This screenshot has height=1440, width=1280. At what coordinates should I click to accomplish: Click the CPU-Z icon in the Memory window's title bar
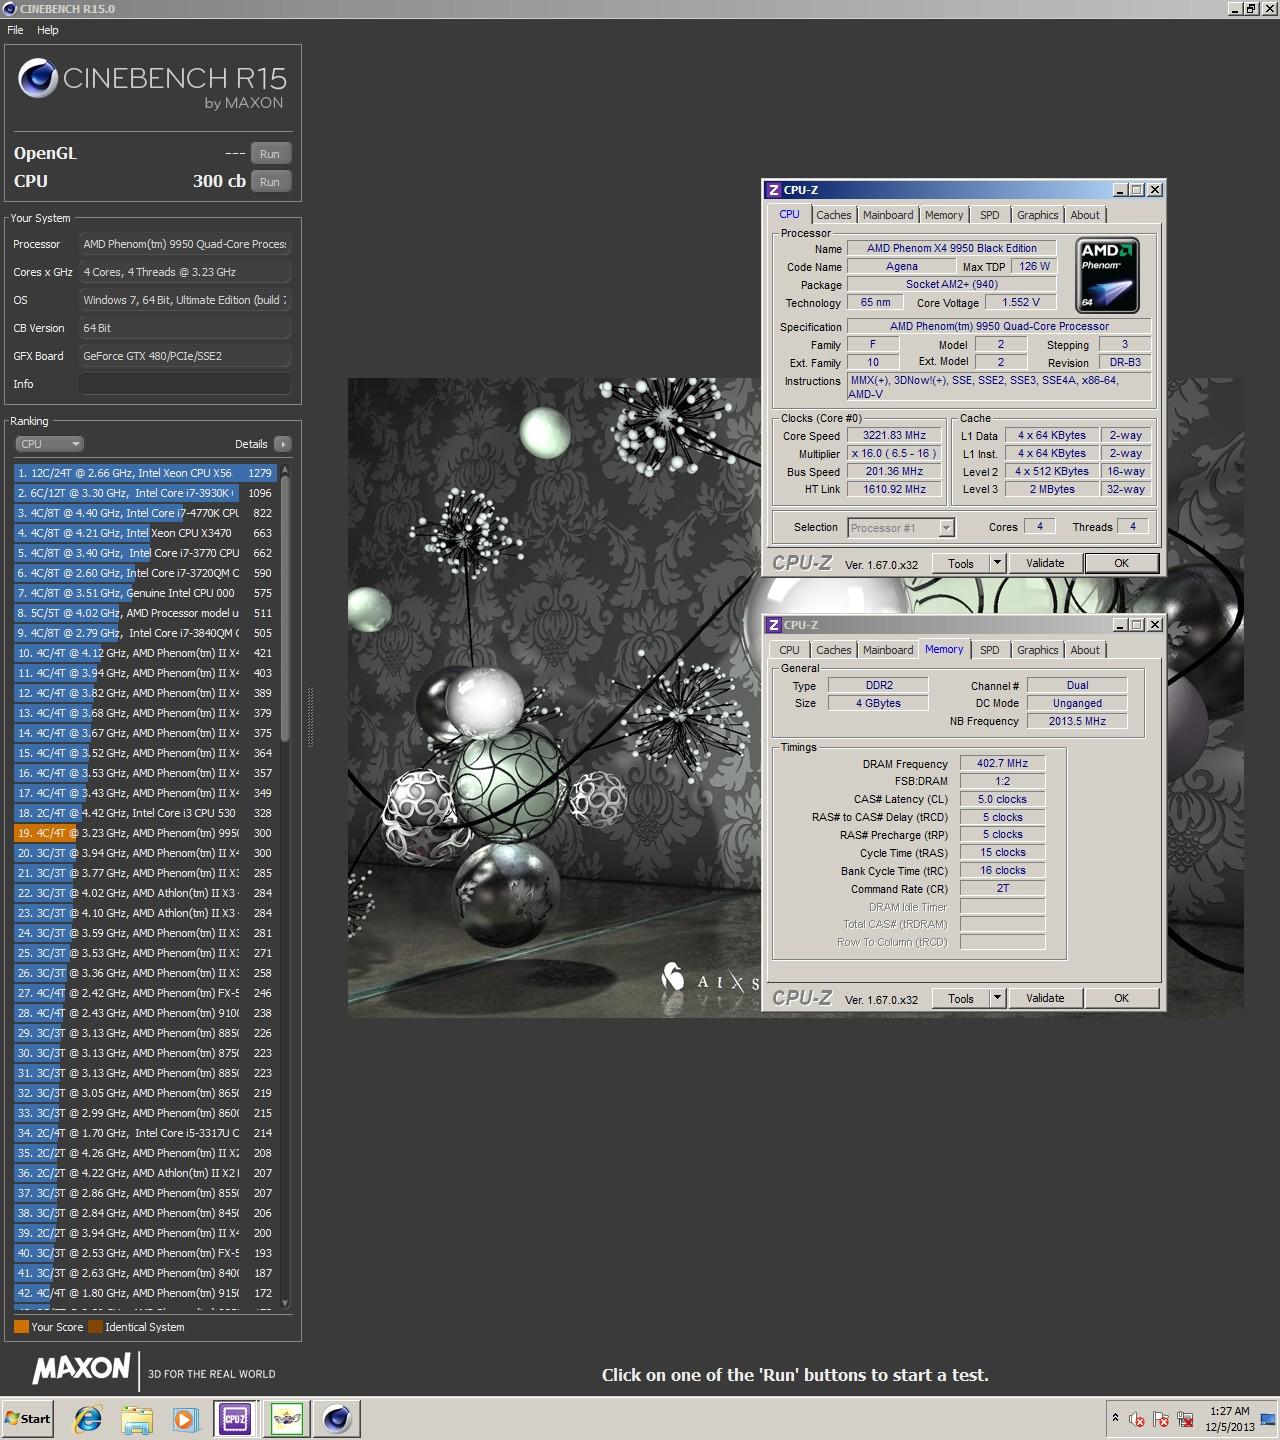(x=773, y=625)
